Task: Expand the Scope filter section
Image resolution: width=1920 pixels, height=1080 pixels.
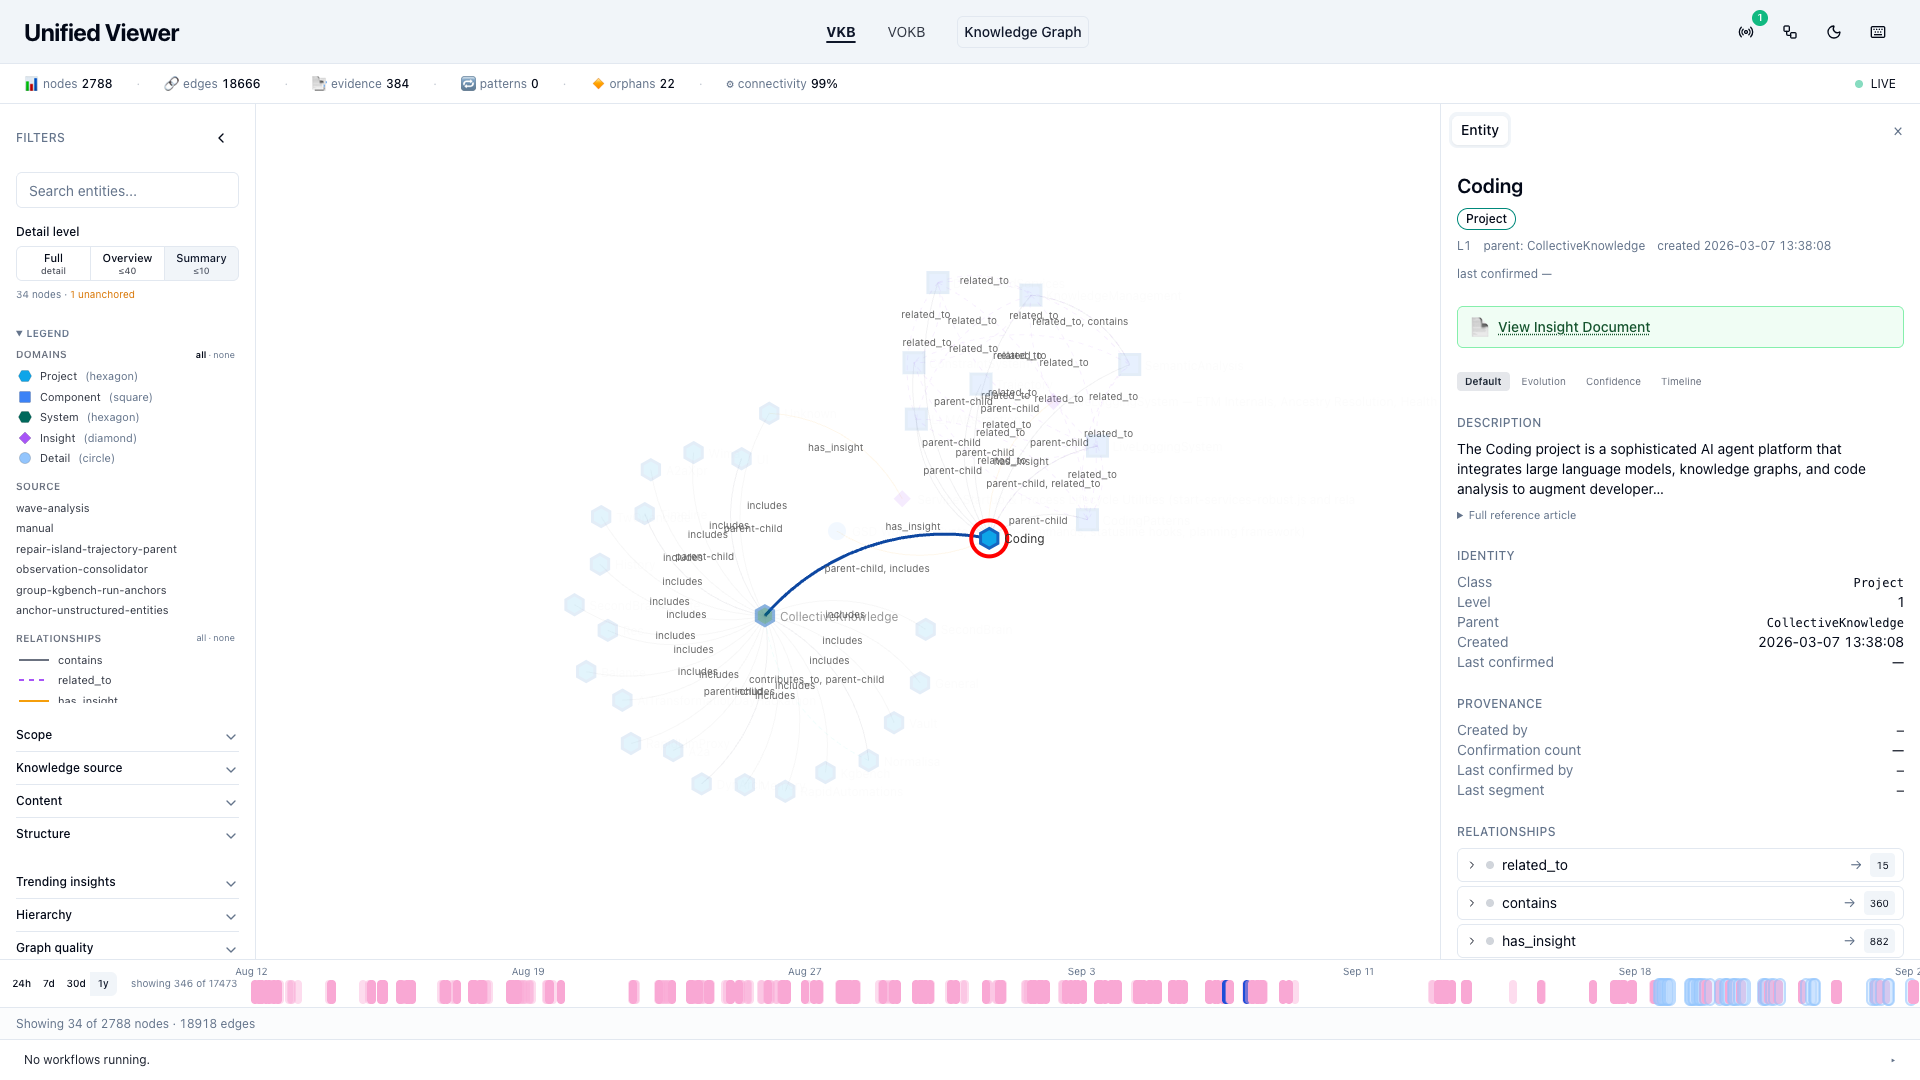Action: 127,735
